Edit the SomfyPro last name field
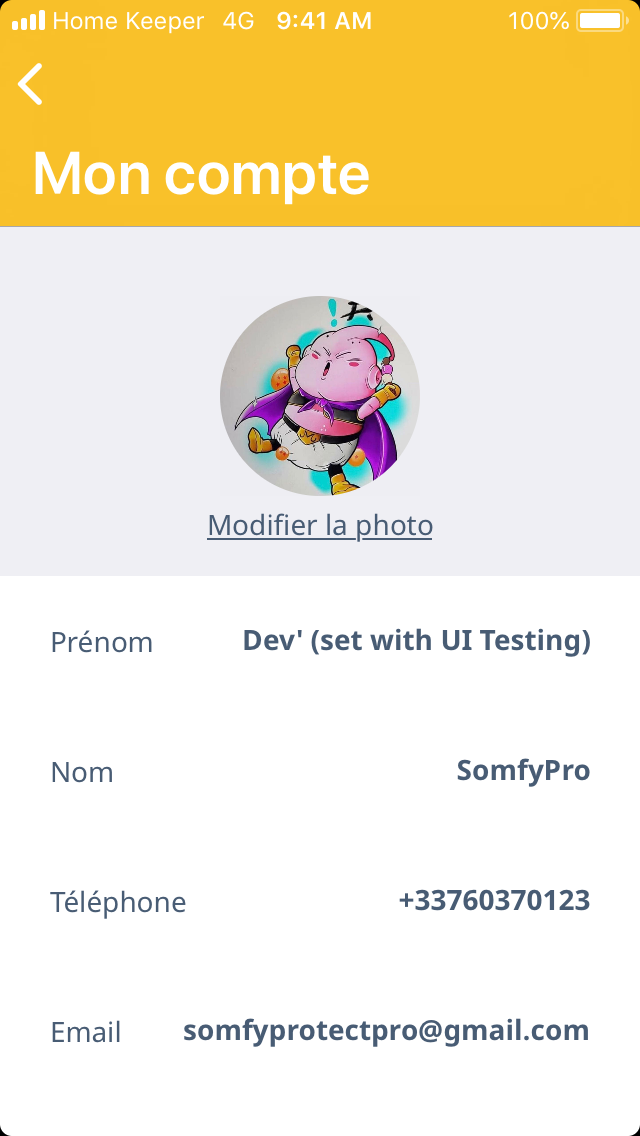The height and width of the screenshot is (1136, 640). point(523,771)
